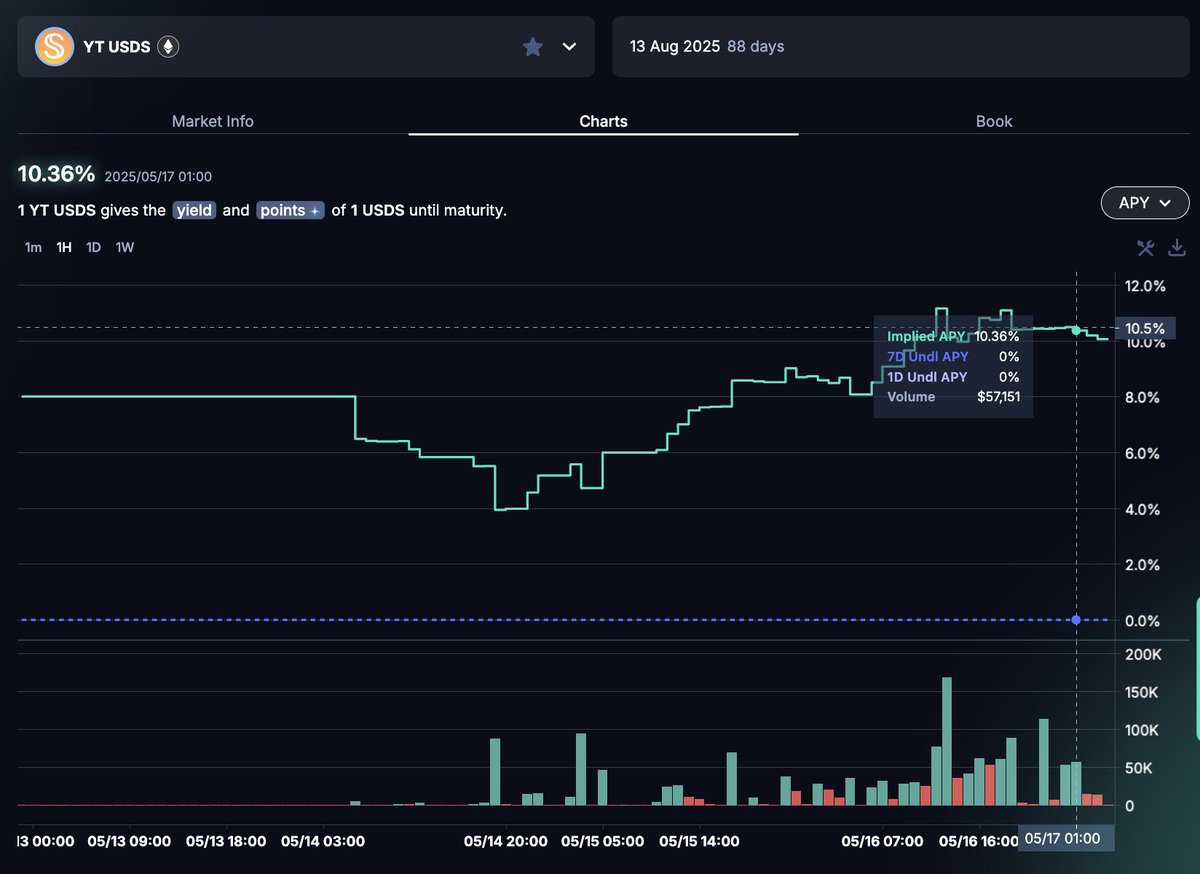The width and height of the screenshot is (1200, 874).
Task: Switch to the Market Info tab
Action: coord(213,121)
